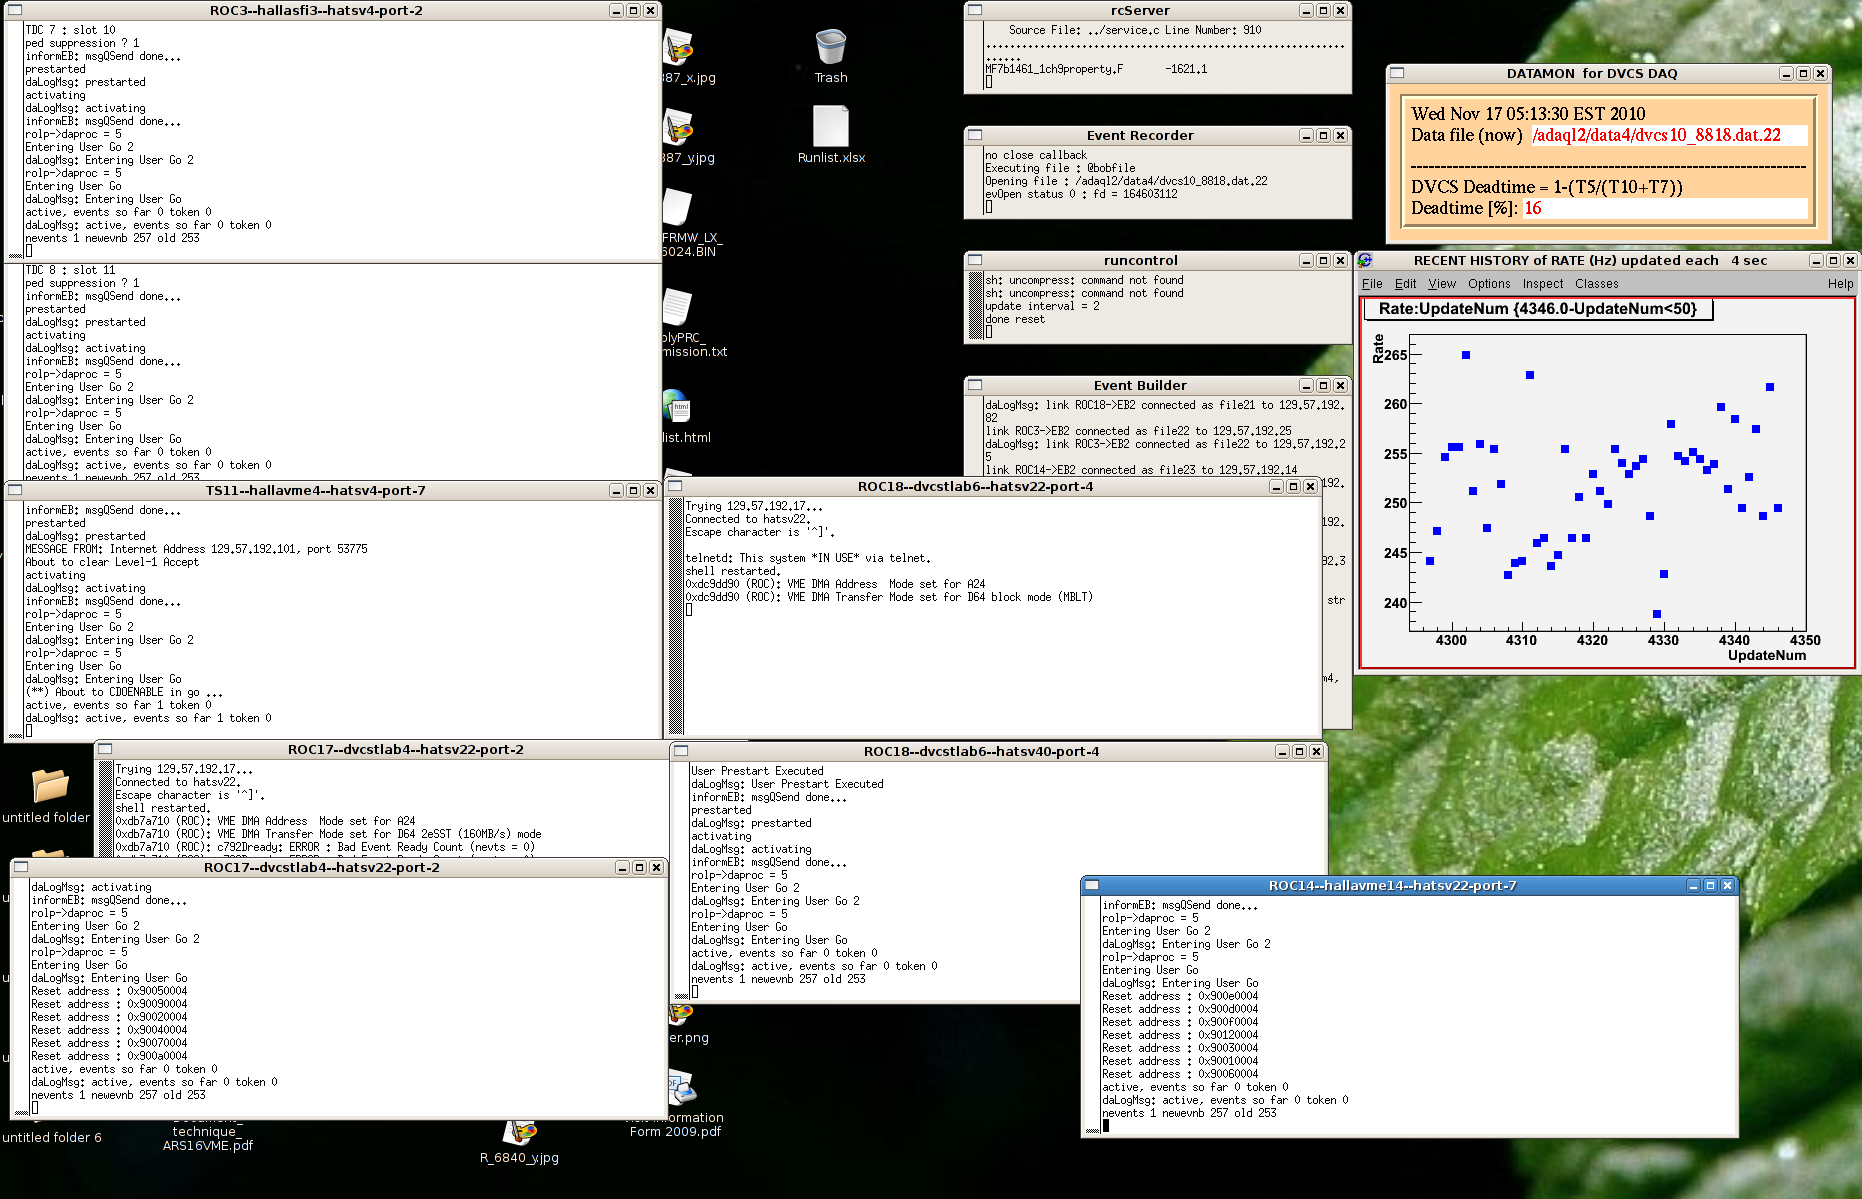Focus the ROC14 hallavme14 terminal title bar
Viewport: 1862px width, 1199px height.
pyautogui.click(x=1392, y=885)
